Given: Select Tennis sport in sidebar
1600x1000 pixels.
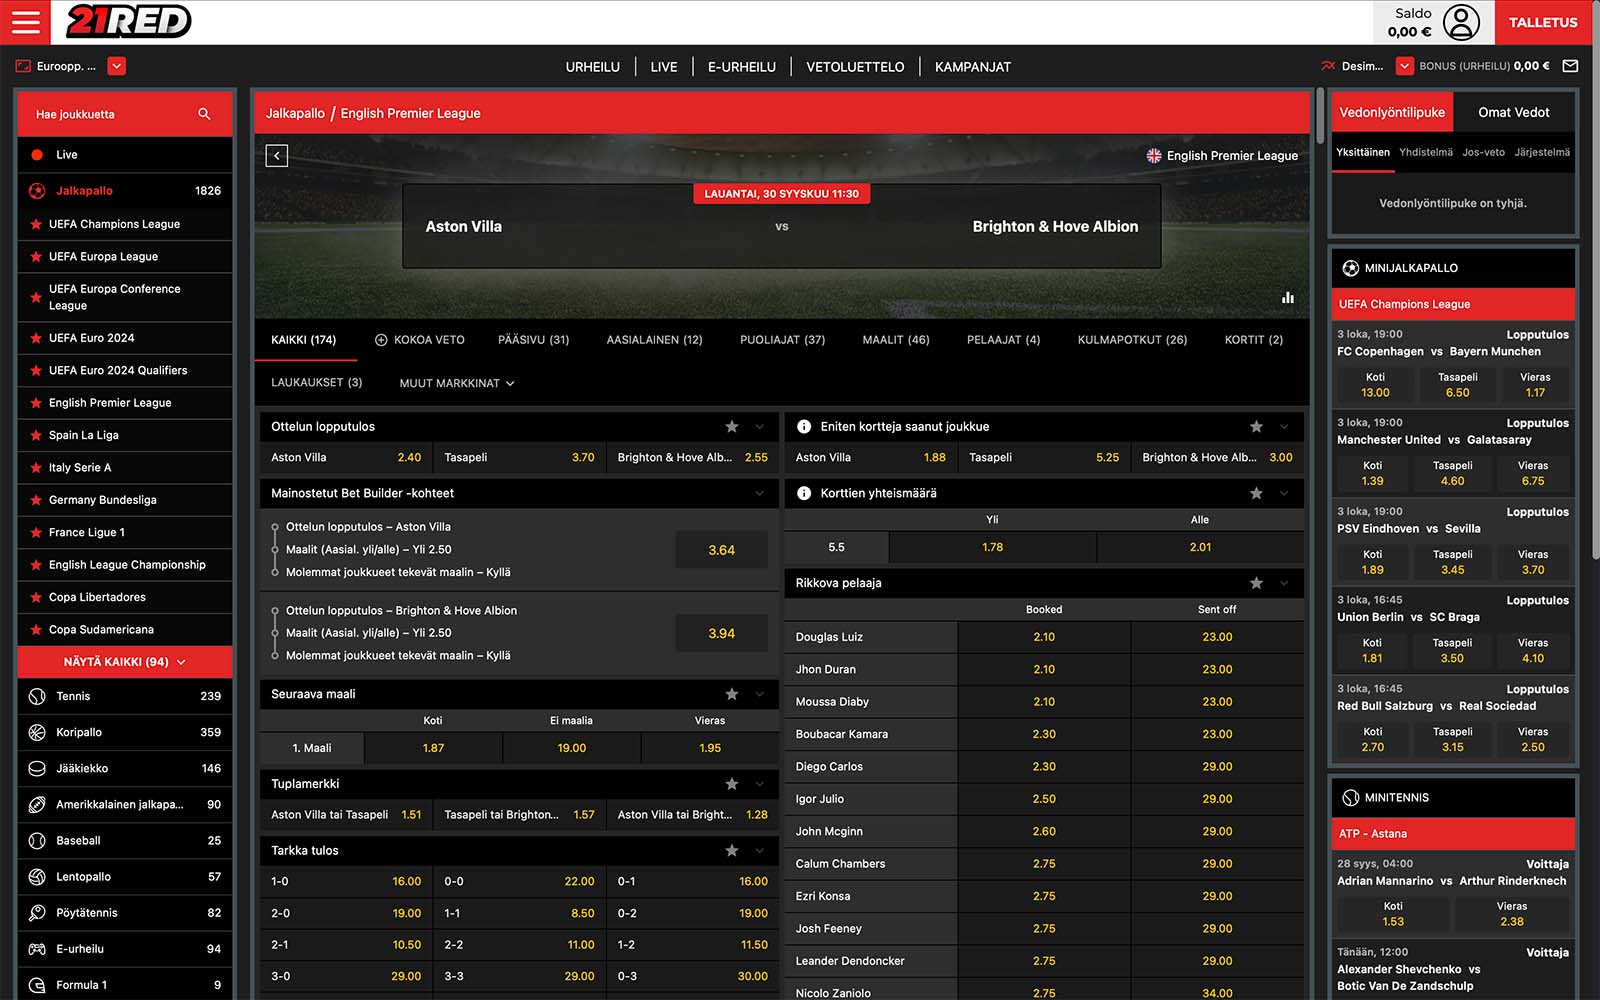Looking at the screenshot, I should (73, 696).
